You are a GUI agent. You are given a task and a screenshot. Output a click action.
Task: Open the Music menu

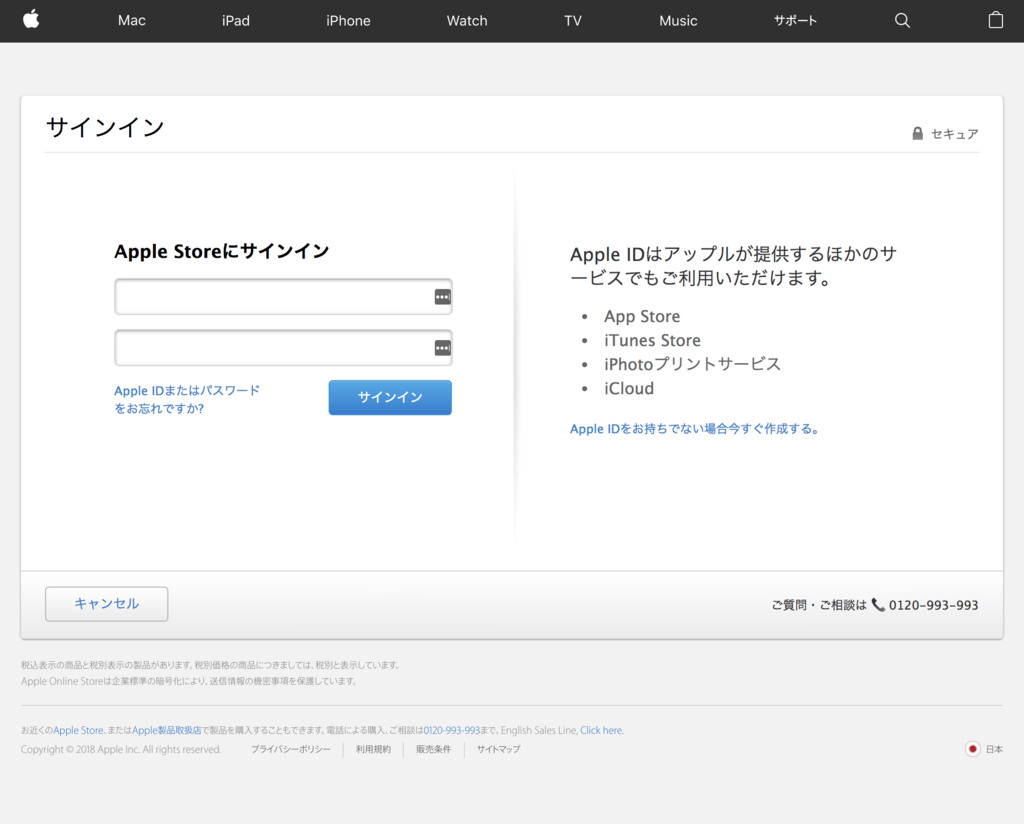pyautogui.click(x=678, y=20)
